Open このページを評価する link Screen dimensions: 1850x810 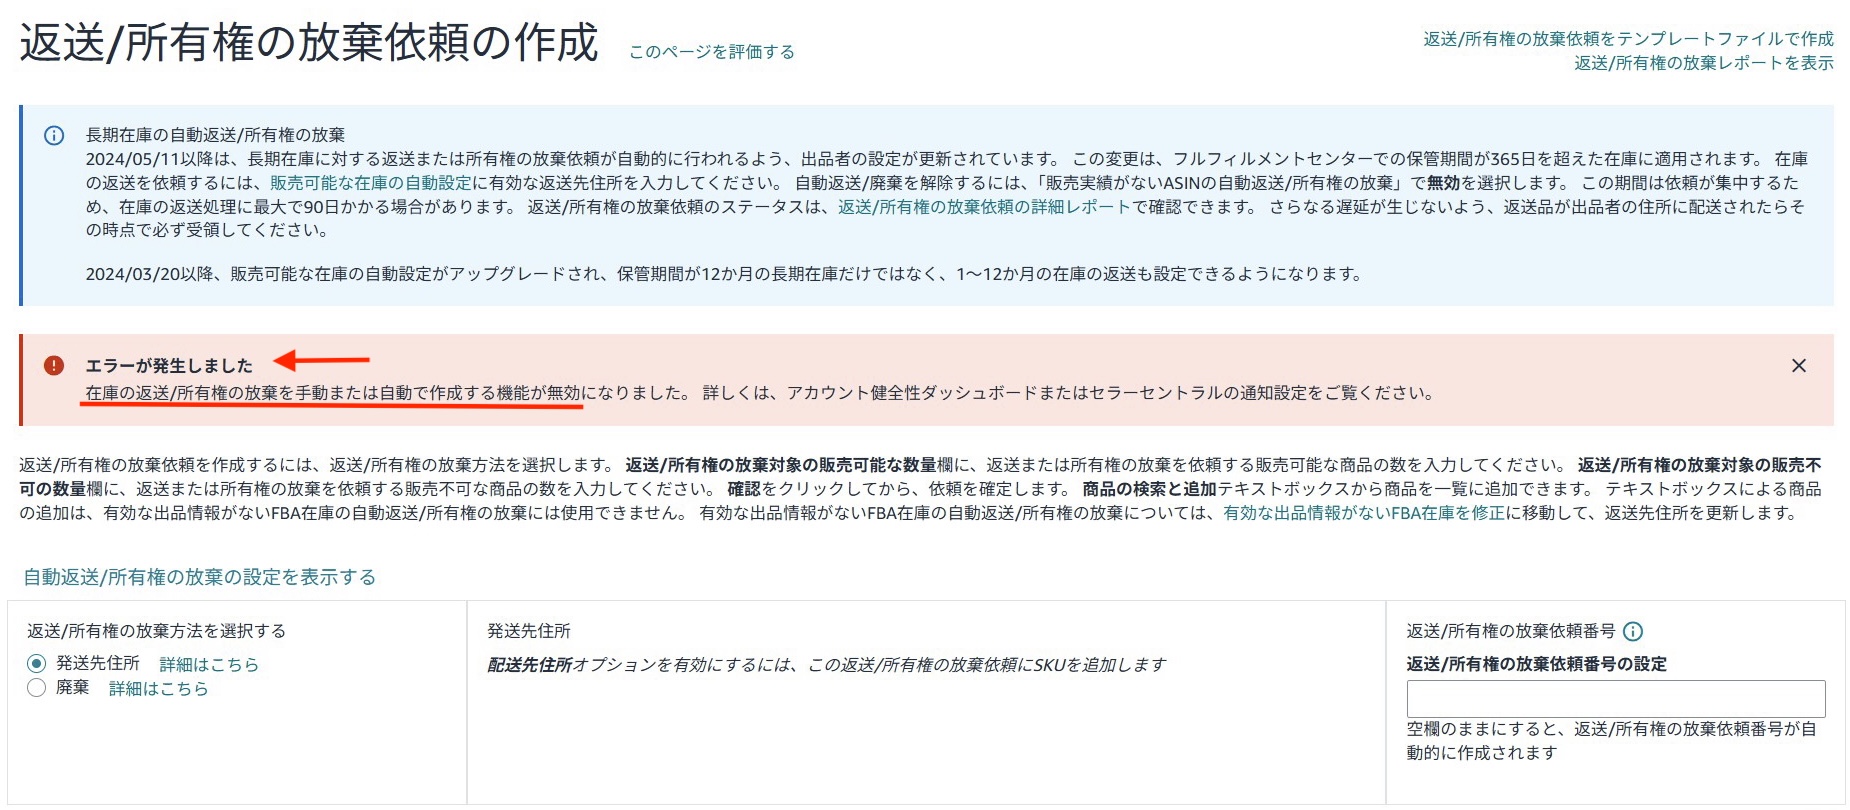point(711,52)
